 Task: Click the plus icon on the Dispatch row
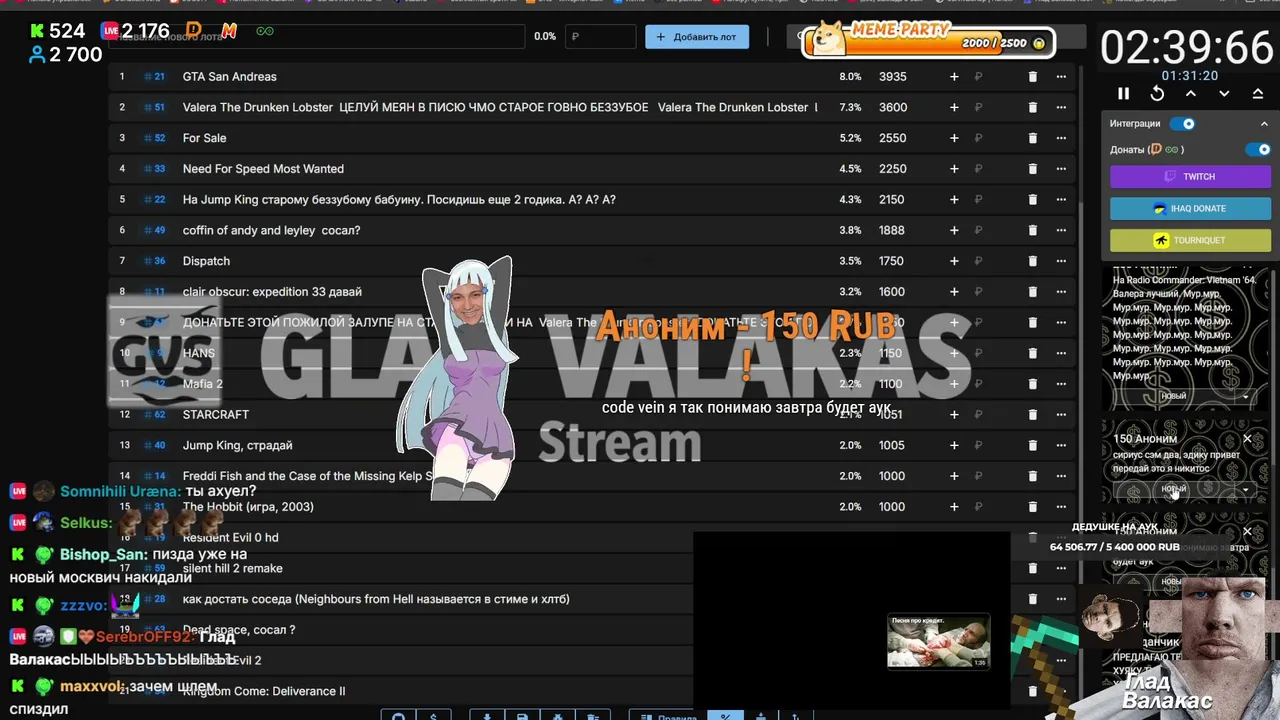pos(954,261)
